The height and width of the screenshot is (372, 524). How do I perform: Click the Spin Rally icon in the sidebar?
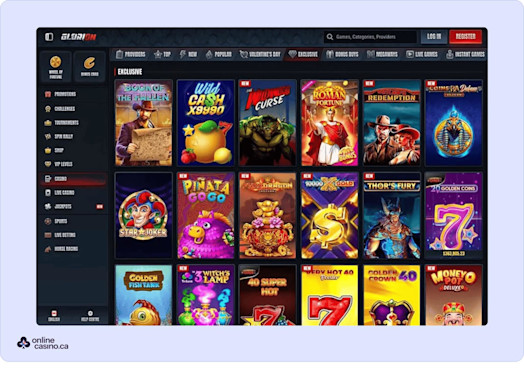(48, 136)
